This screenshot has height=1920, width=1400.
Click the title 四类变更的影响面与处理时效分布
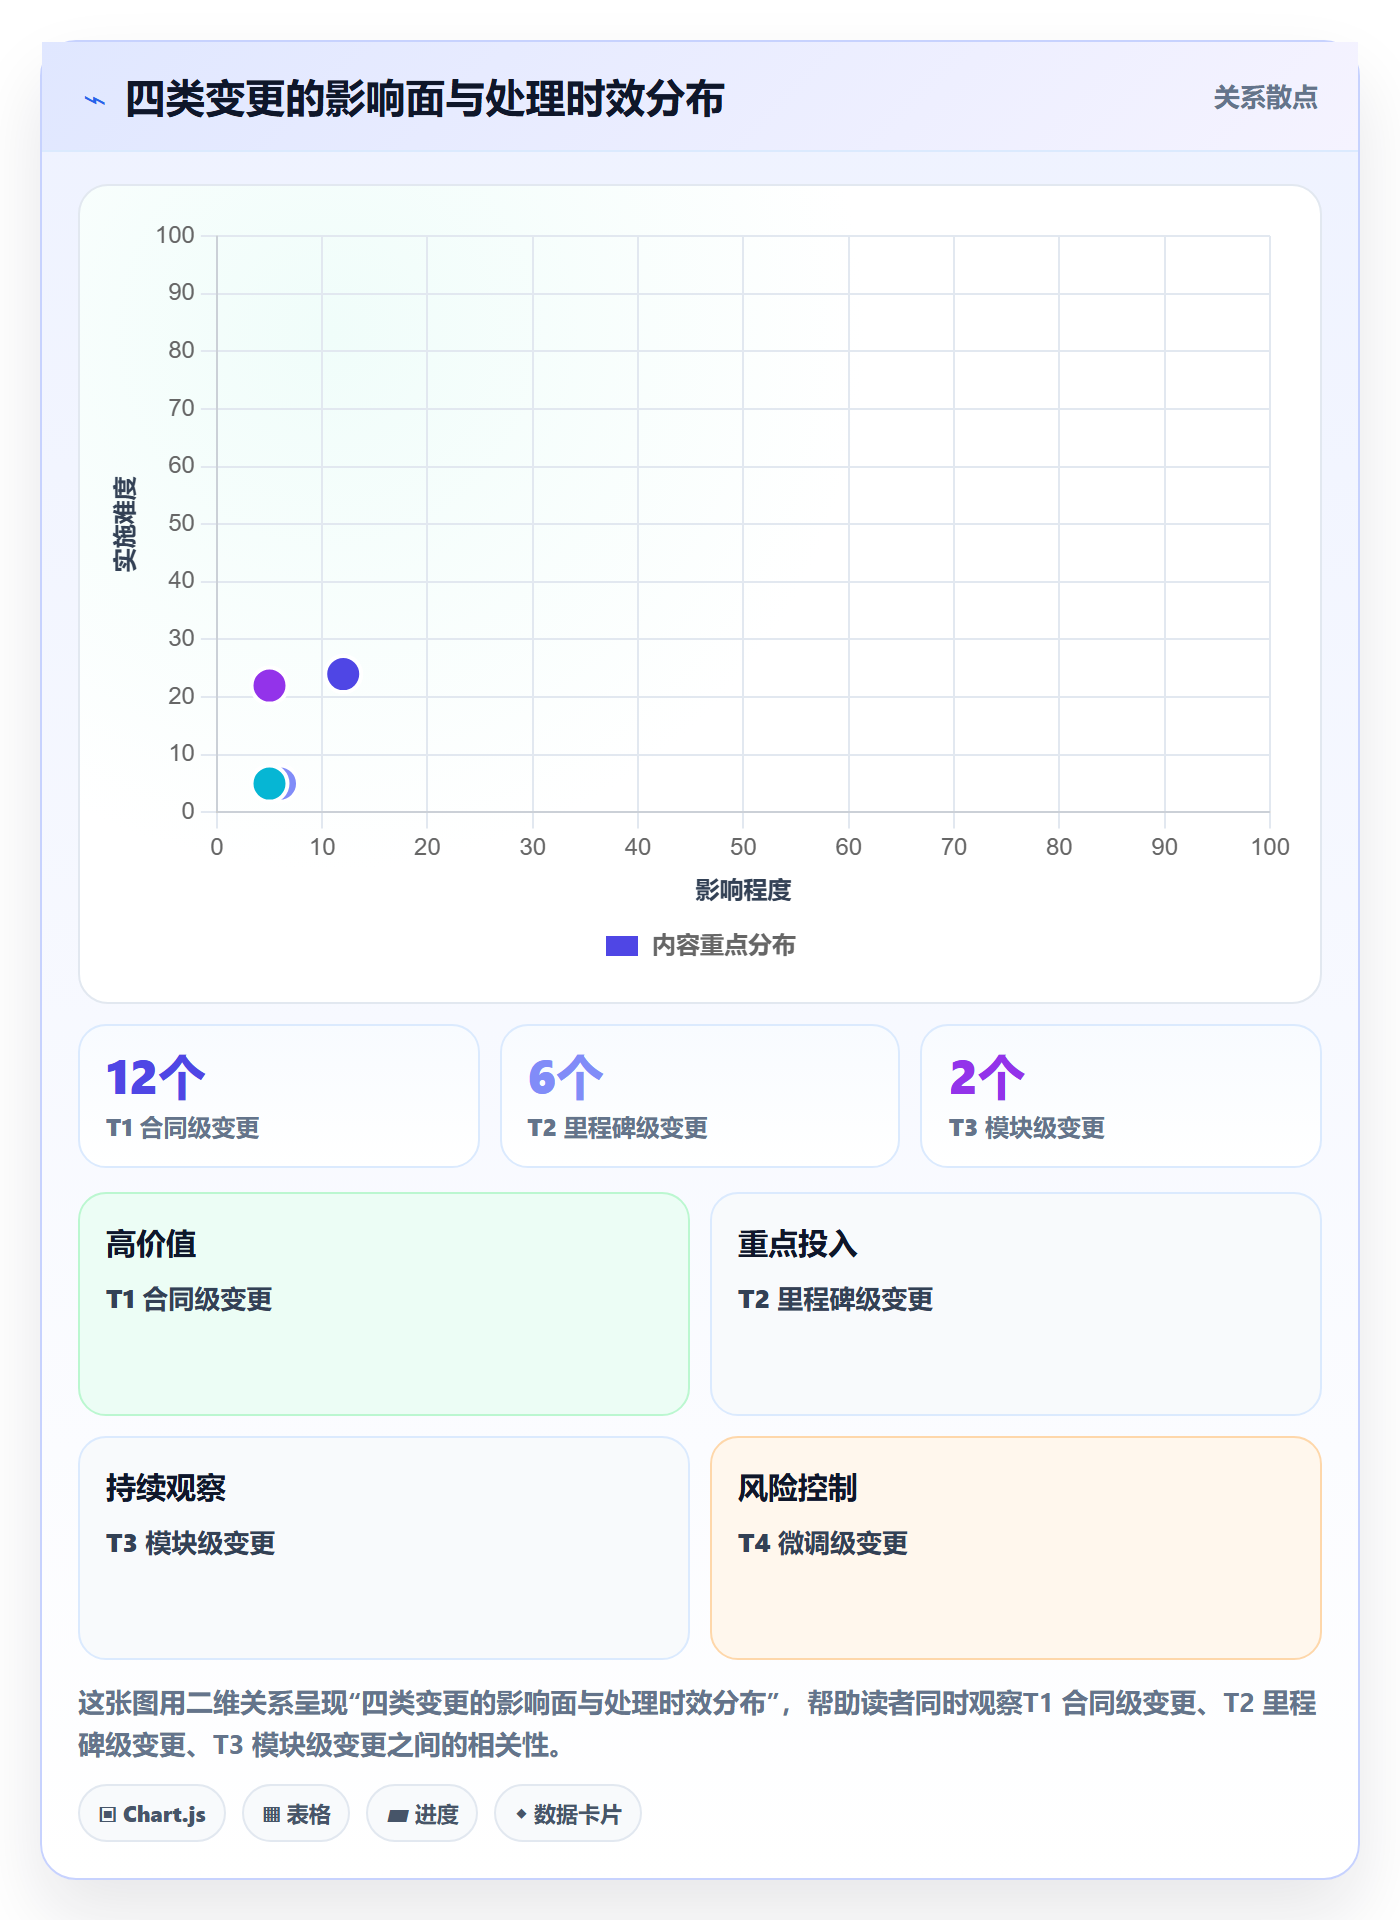[x=424, y=99]
